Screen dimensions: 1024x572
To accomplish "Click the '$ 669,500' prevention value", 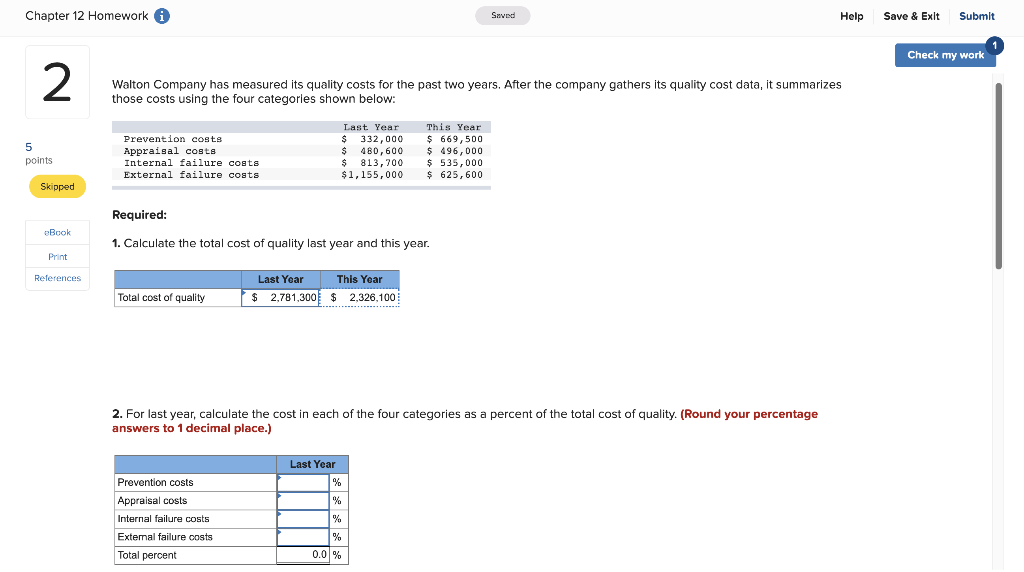I will click(455, 139).
